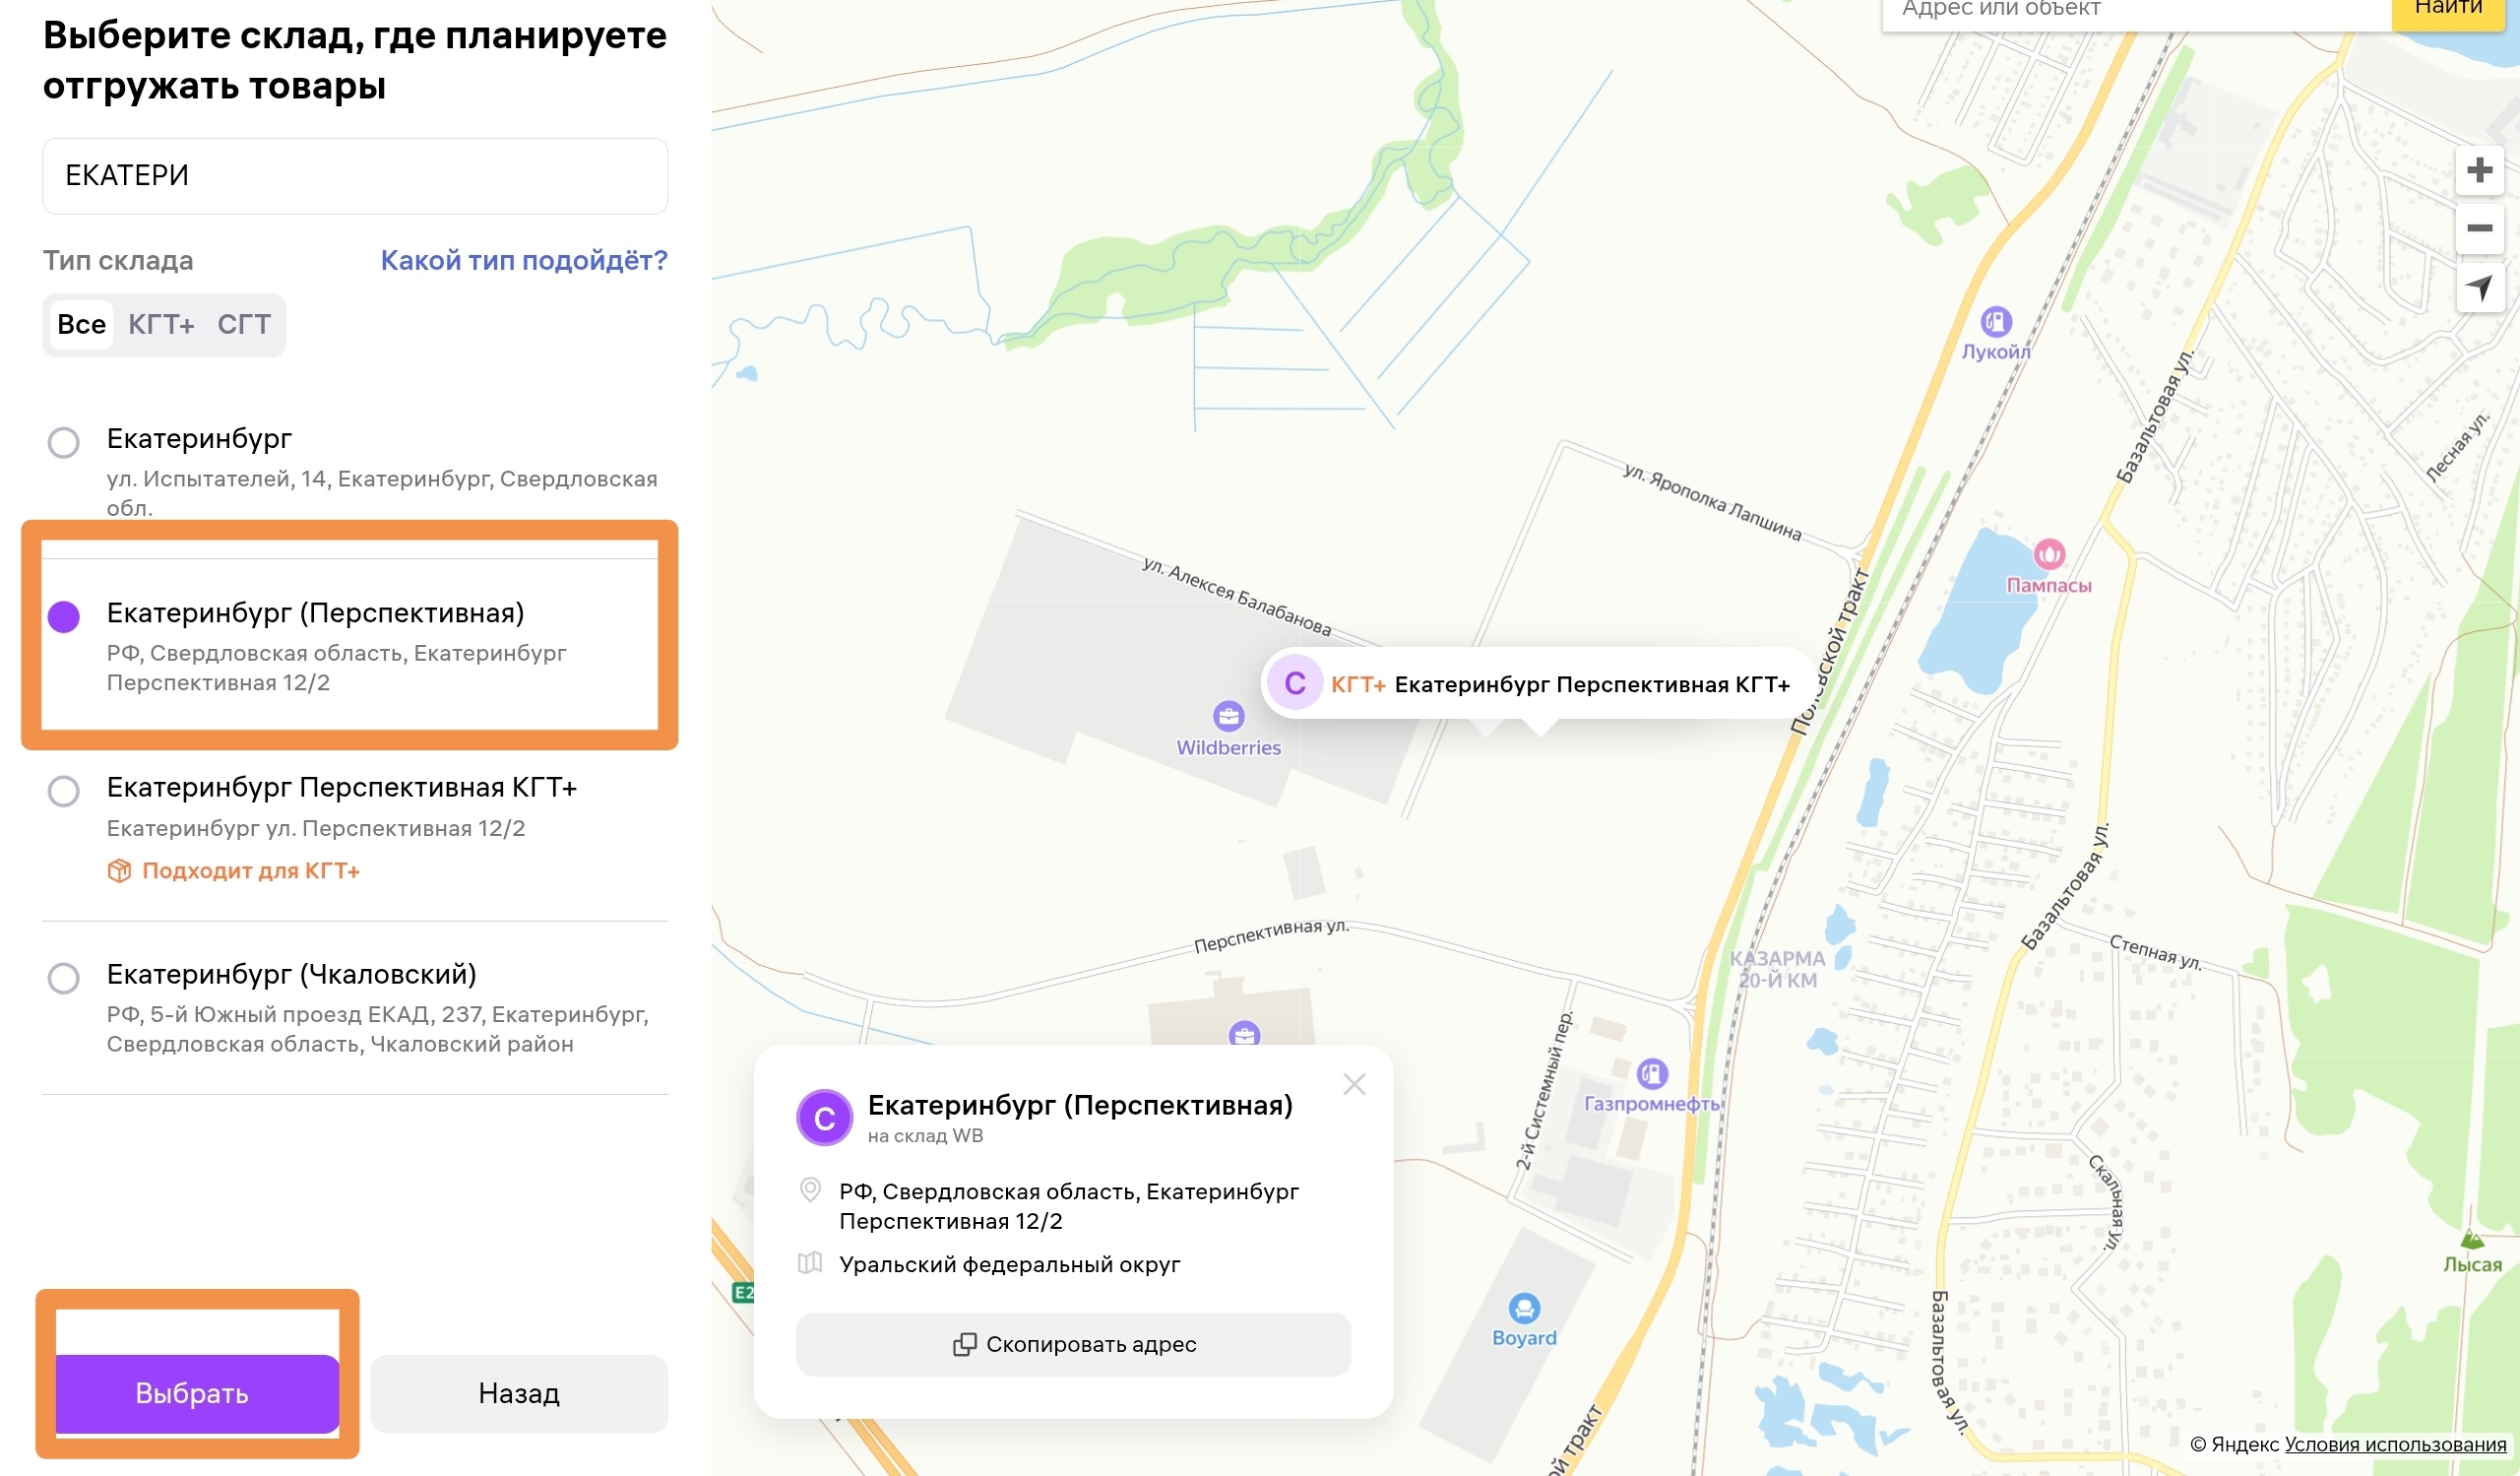The image size is (2520, 1476).
Task: Select Екатеринбург Перспективная КГТ+ radio option
Action: 64,791
